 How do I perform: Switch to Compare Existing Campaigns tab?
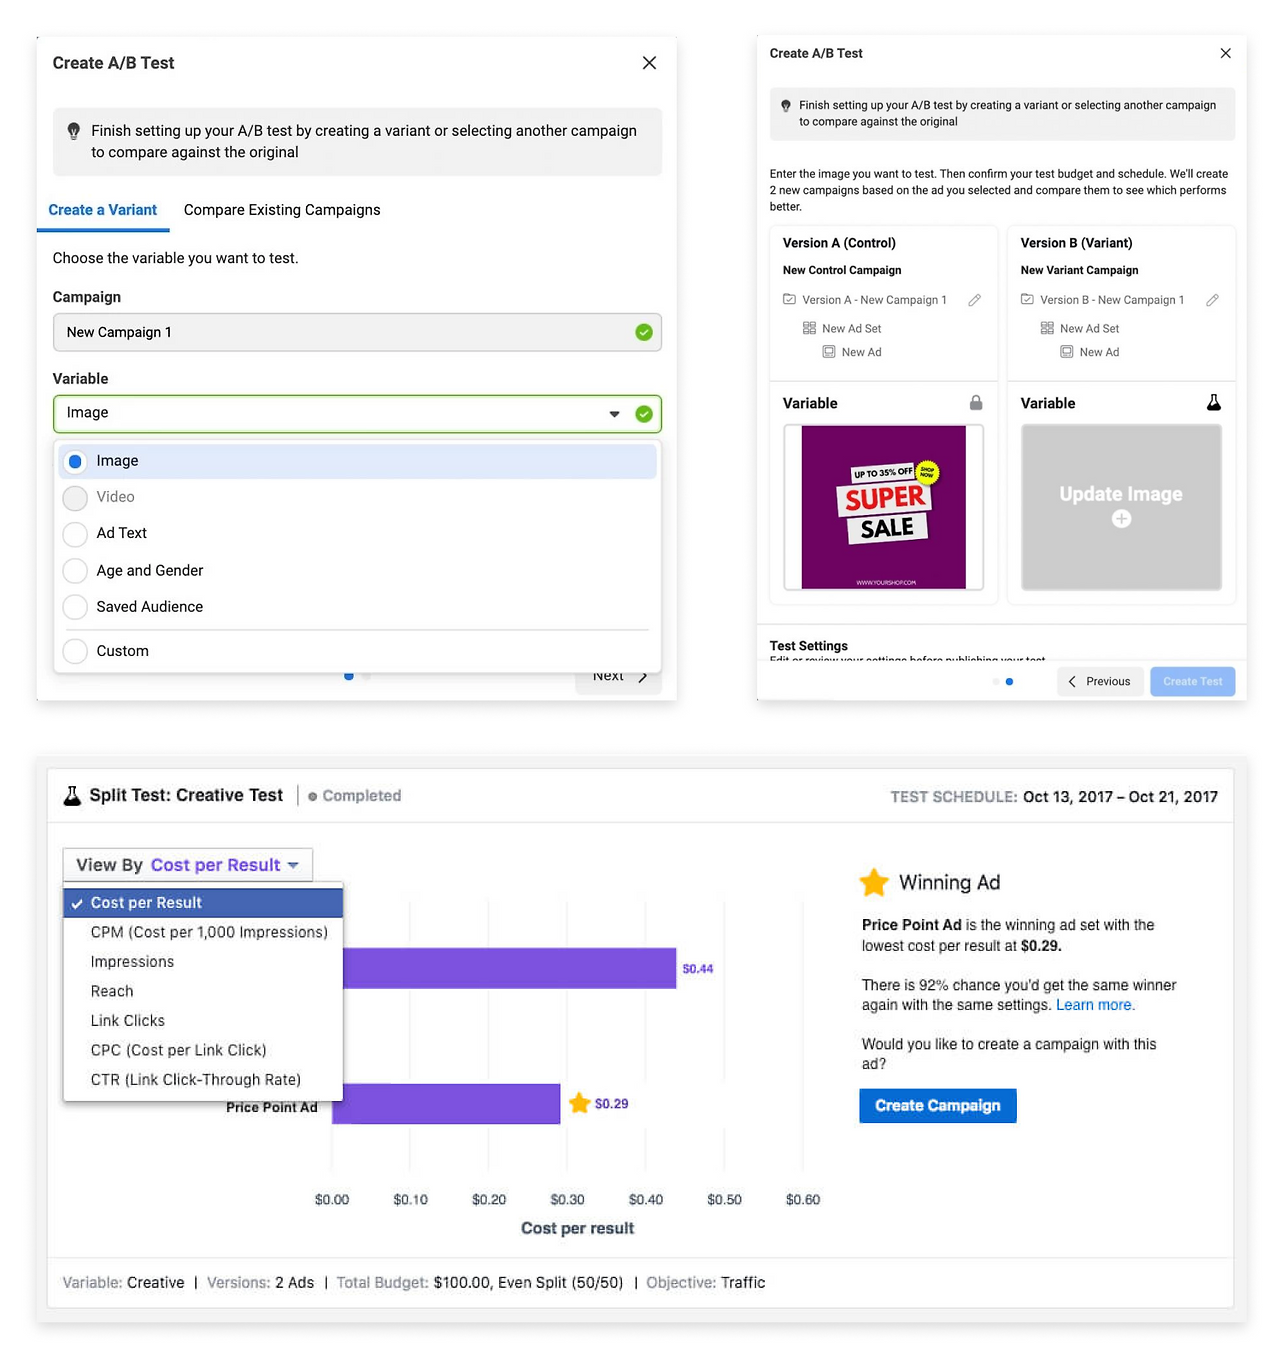(282, 210)
